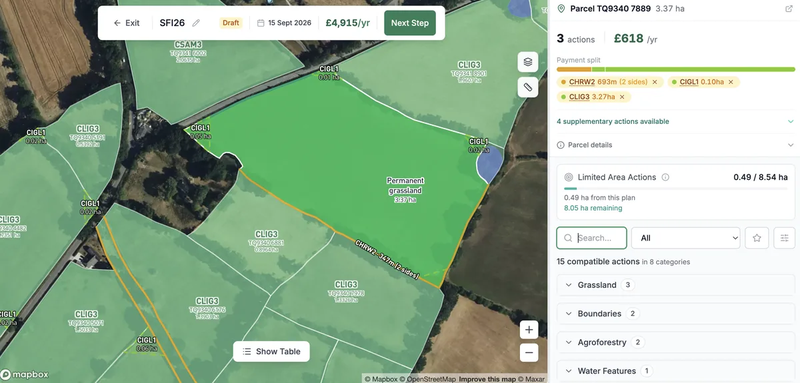Open the filter settings sliders icon
This screenshot has height=383, width=800.
[x=784, y=238]
